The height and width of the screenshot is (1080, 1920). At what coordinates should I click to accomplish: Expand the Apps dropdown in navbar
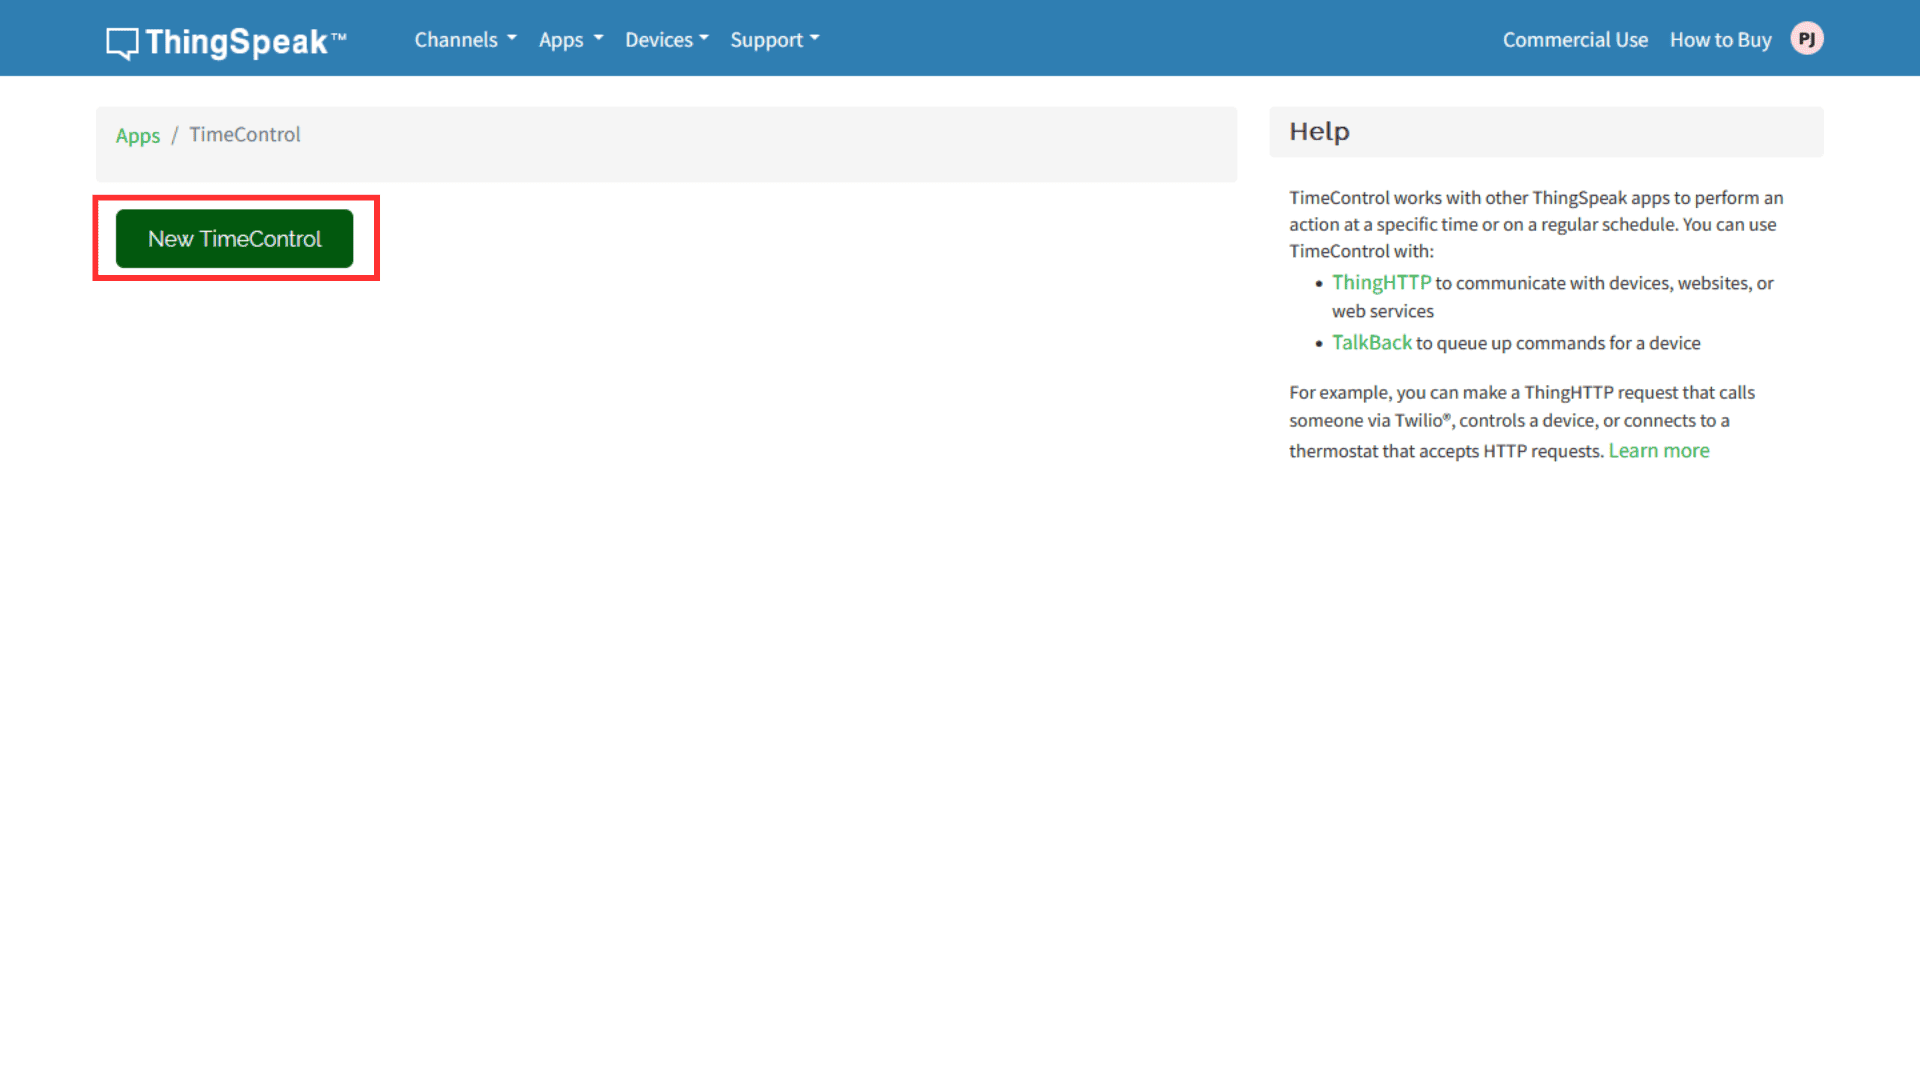point(571,40)
